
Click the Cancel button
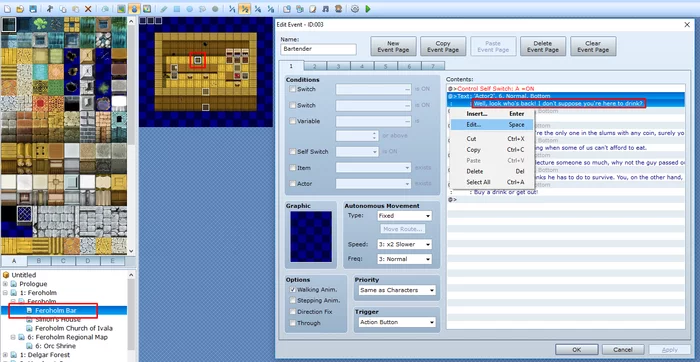(x=623, y=350)
